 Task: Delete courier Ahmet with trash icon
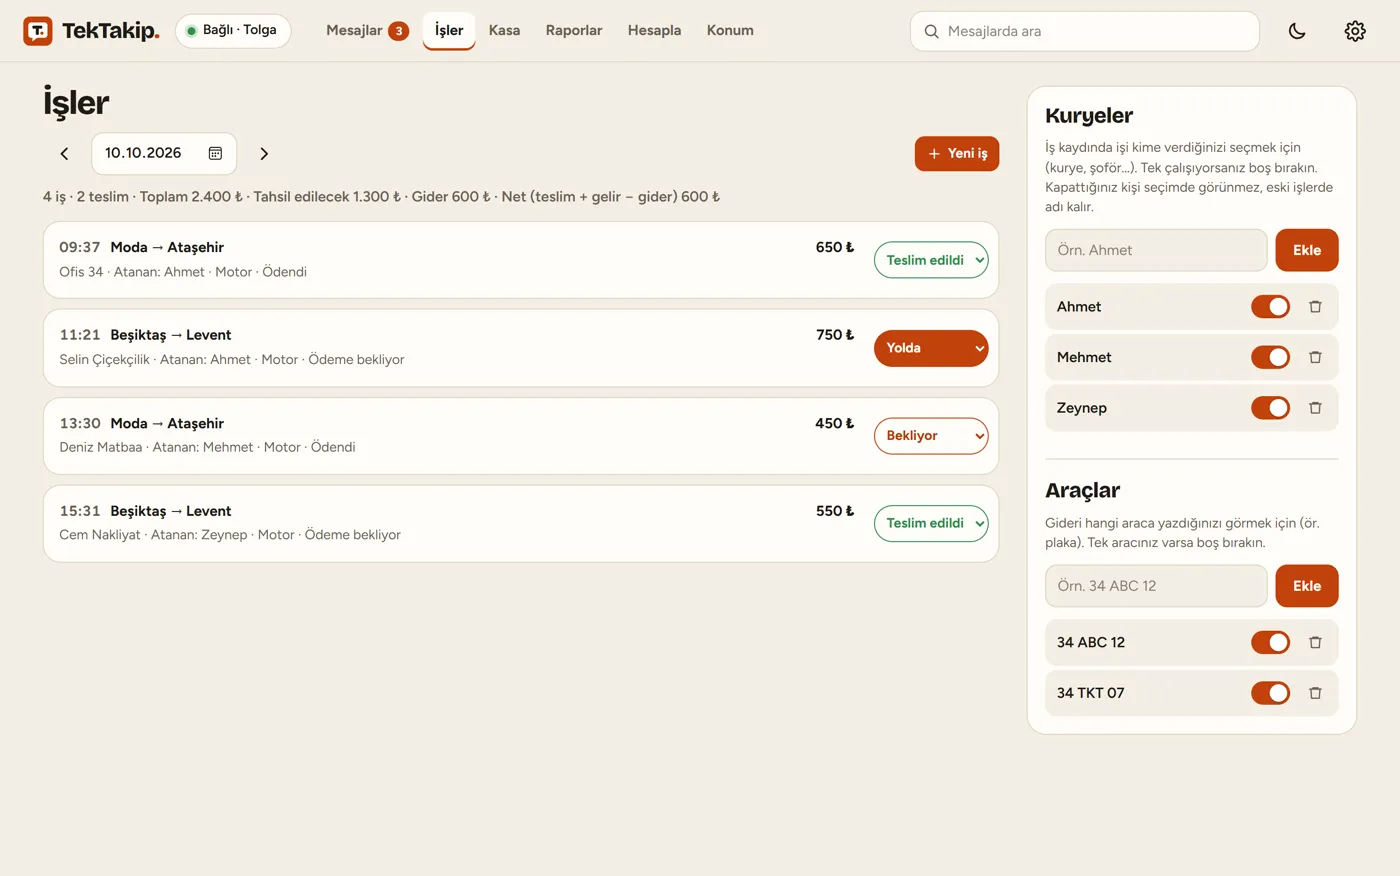pos(1315,307)
